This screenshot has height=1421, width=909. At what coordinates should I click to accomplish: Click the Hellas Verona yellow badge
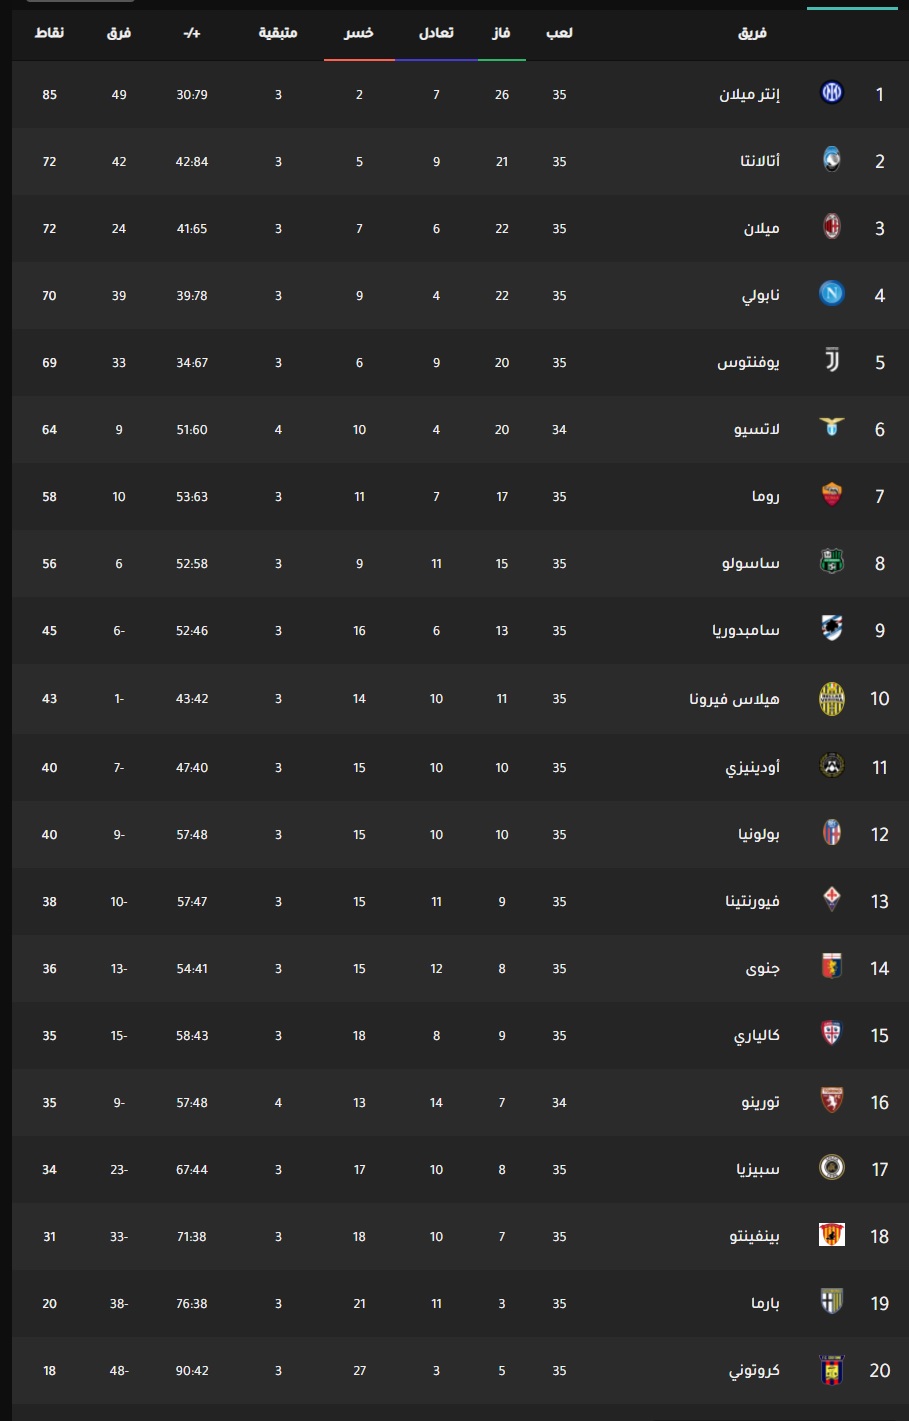[832, 699]
